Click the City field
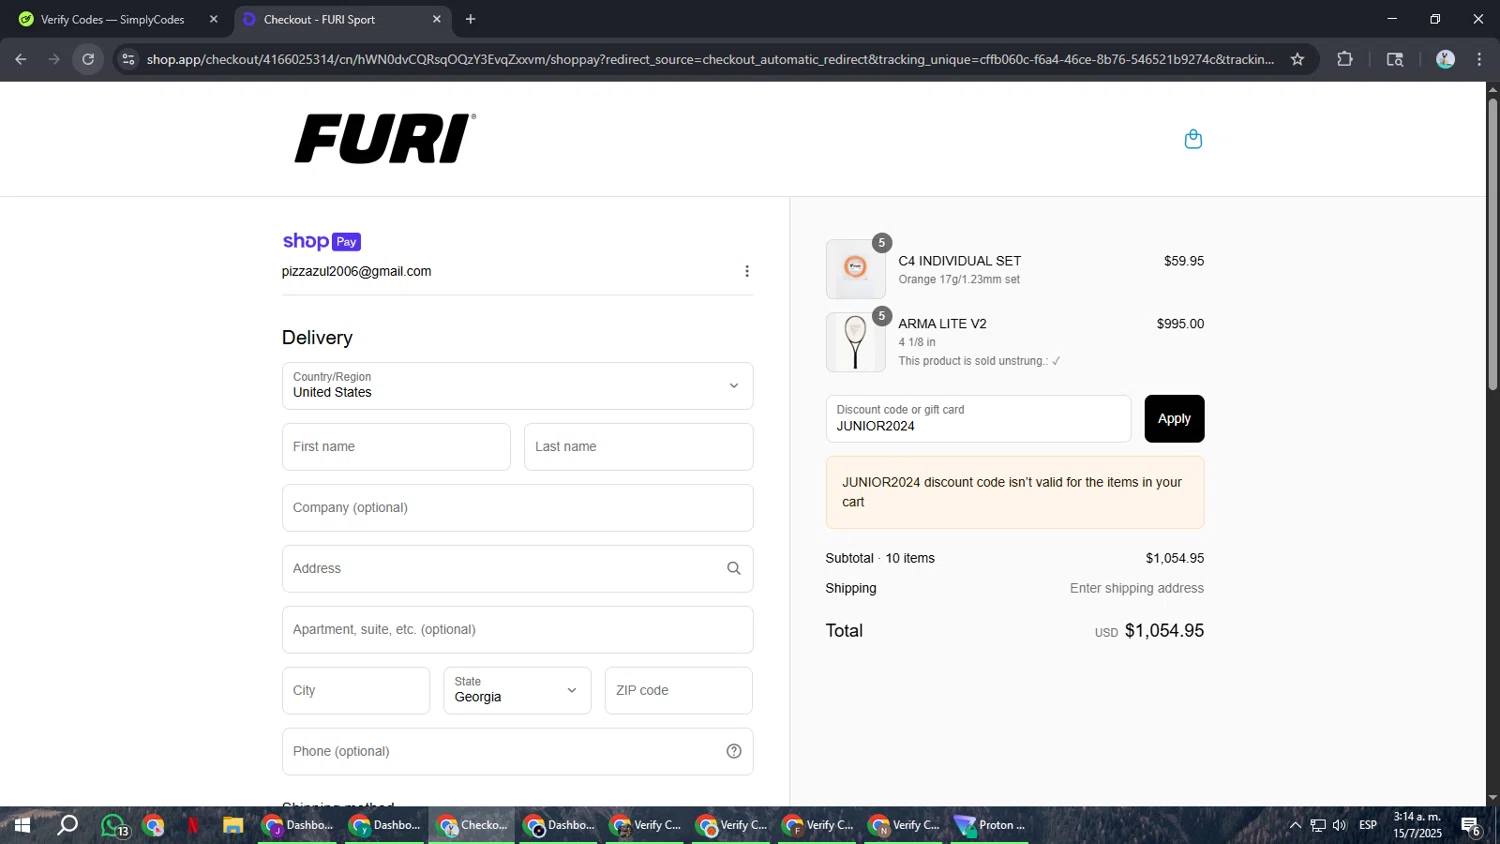The width and height of the screenshot is (1500, 844). [x=356, y=690]
